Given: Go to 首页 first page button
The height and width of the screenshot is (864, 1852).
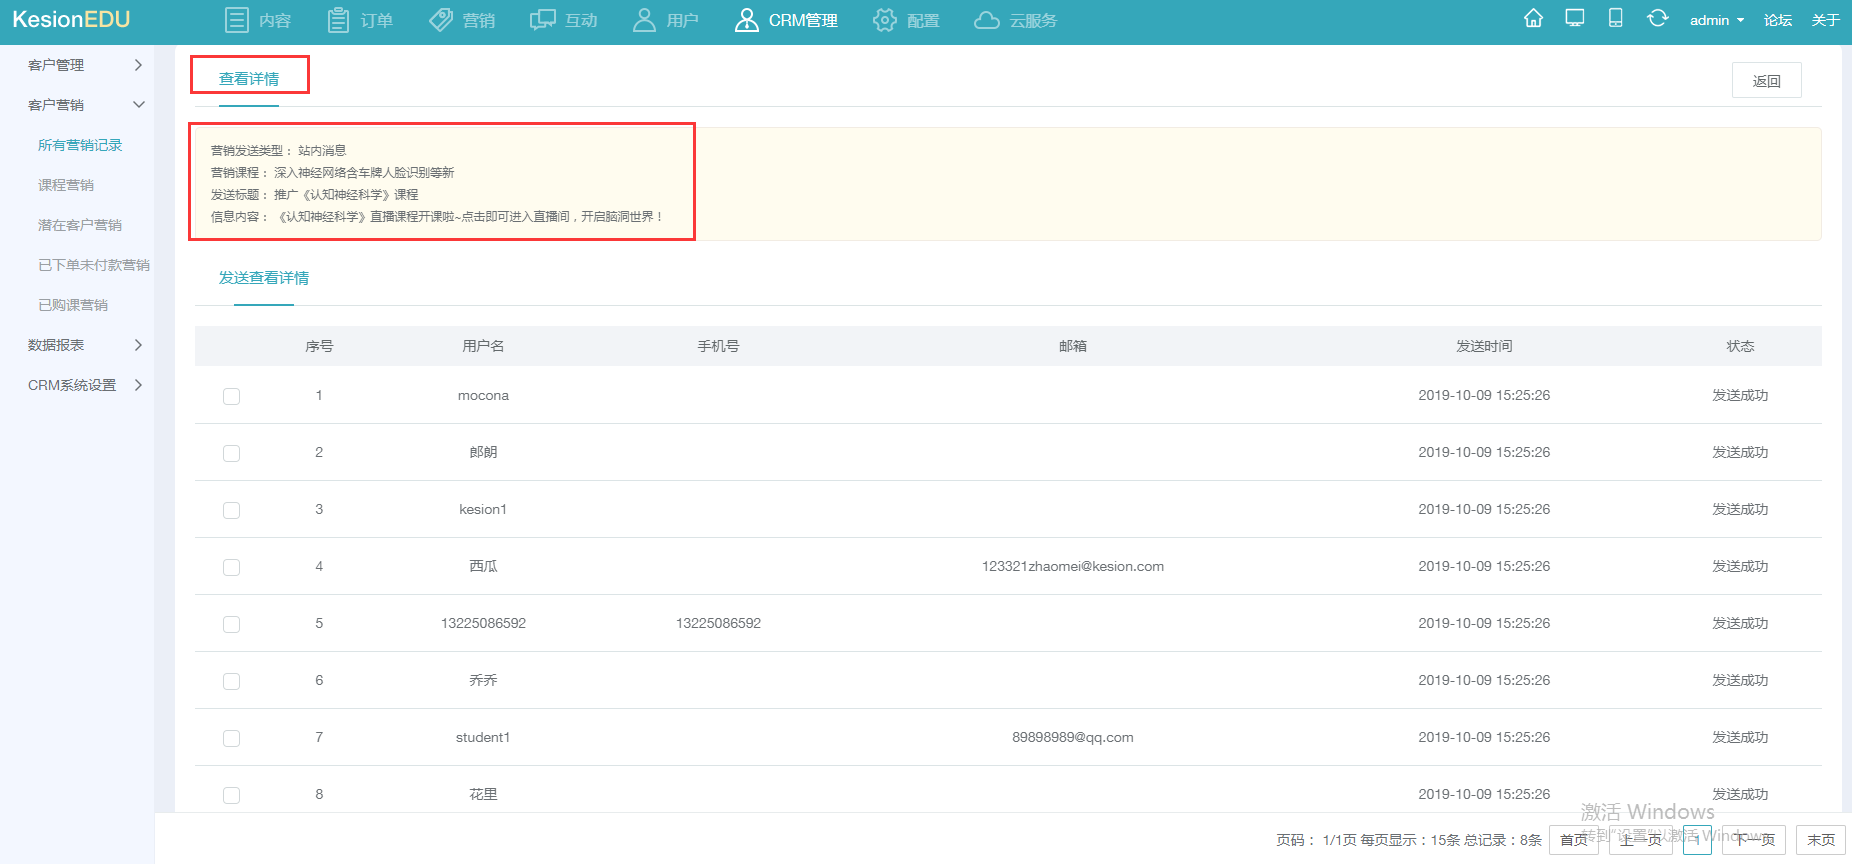Looking at the screenshot, I should click(1574, 839).
